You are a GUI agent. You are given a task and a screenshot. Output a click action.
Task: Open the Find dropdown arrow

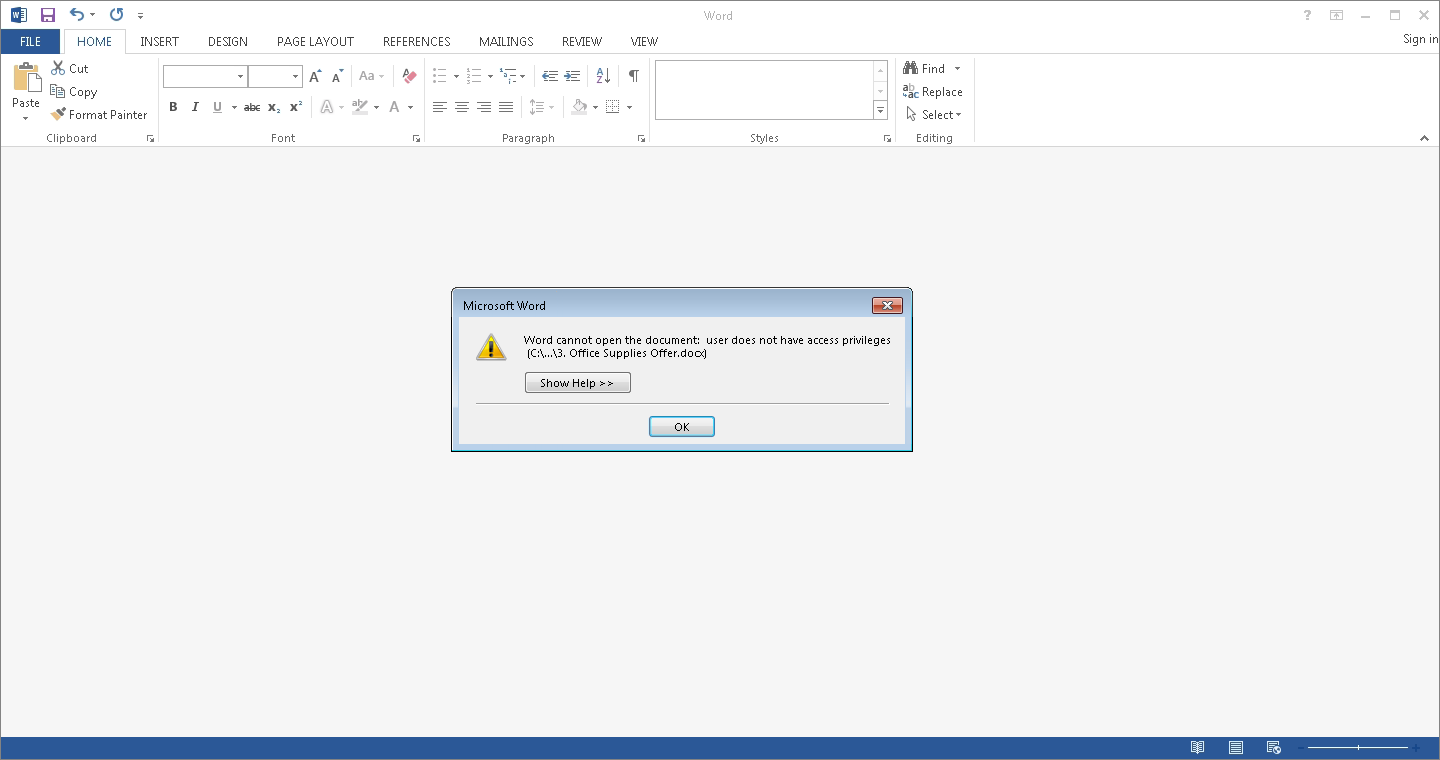point(957,68)
